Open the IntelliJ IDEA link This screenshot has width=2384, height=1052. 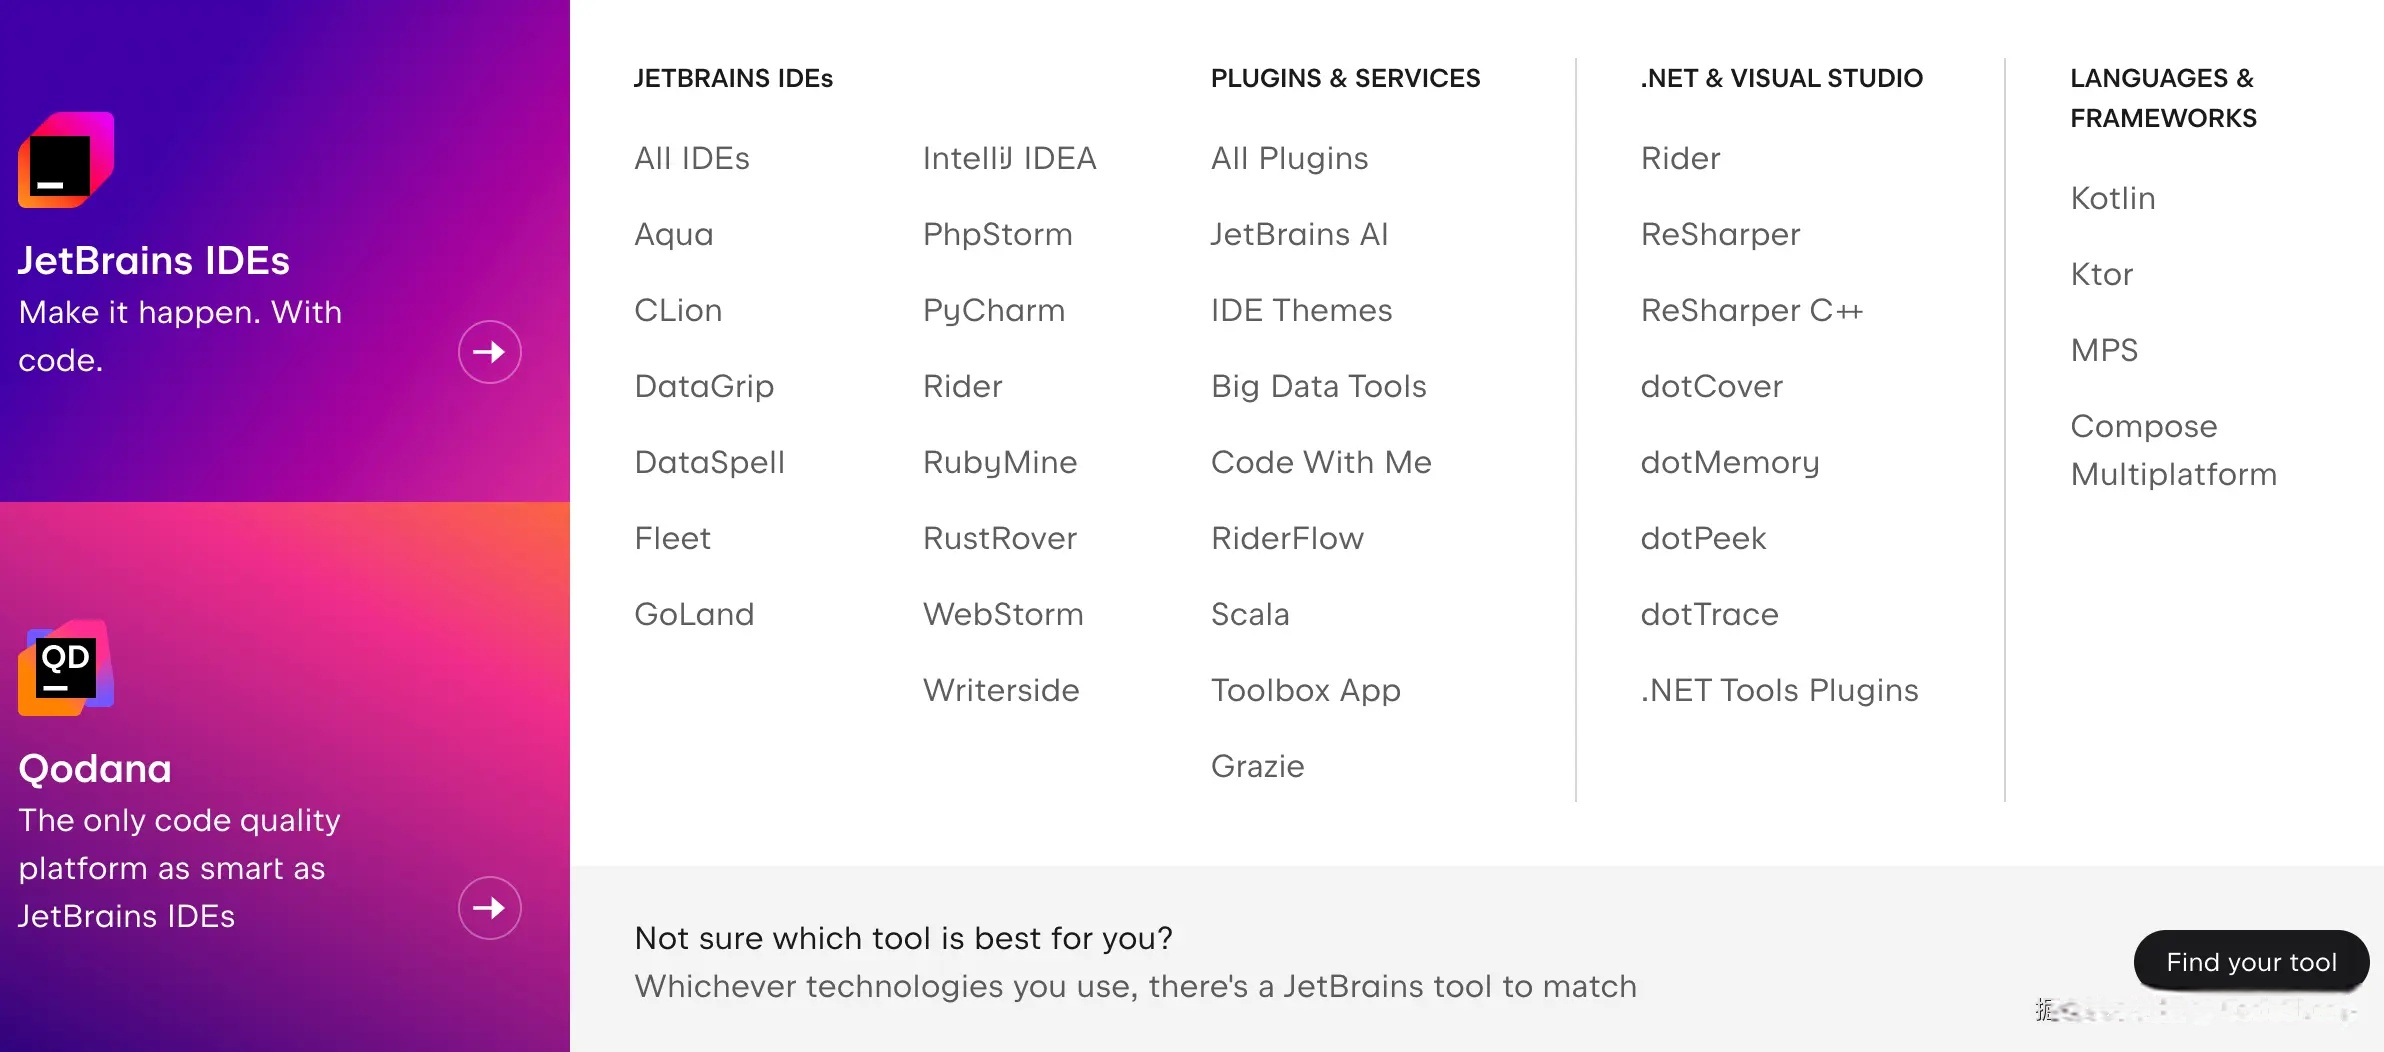coord(1009,158)
